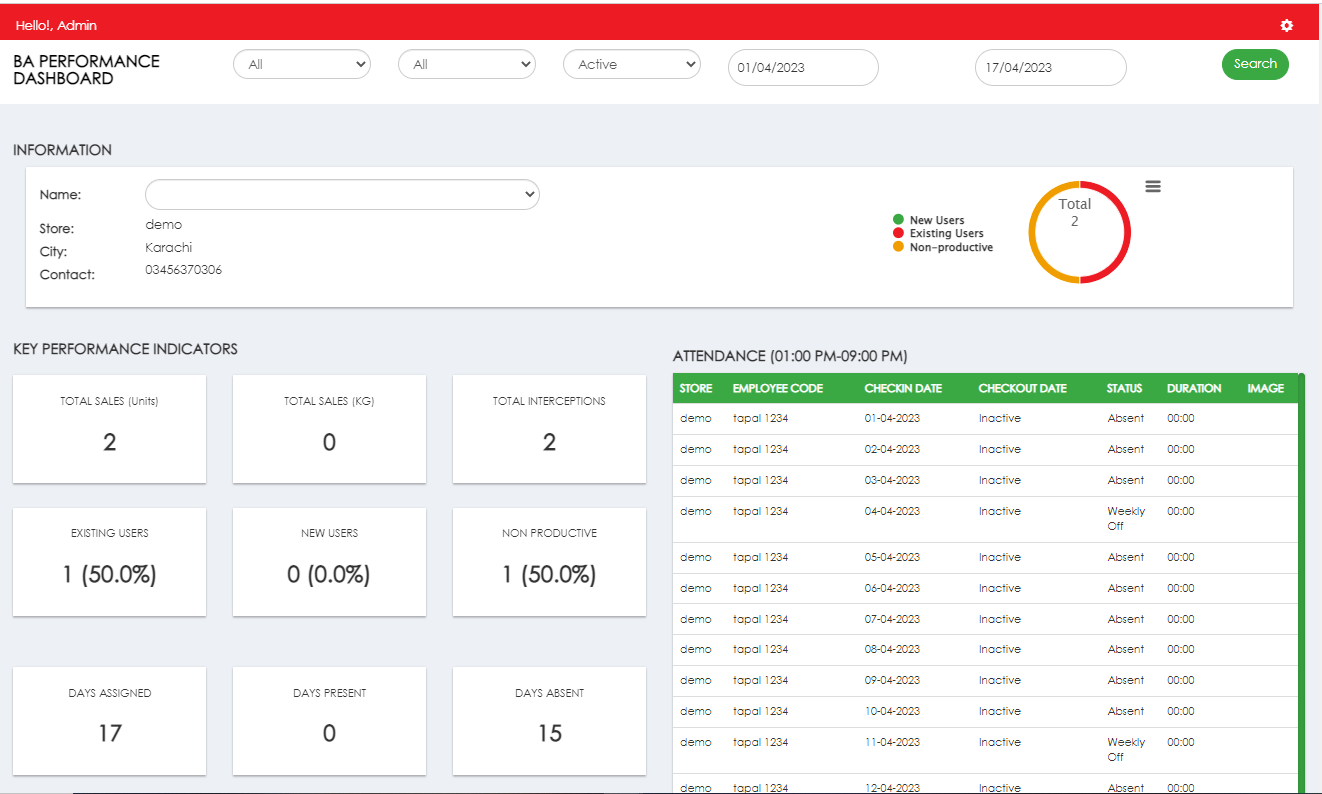Click the CHECKOUT DATE column header
1322x794 pixels.
coord(1022,388)
